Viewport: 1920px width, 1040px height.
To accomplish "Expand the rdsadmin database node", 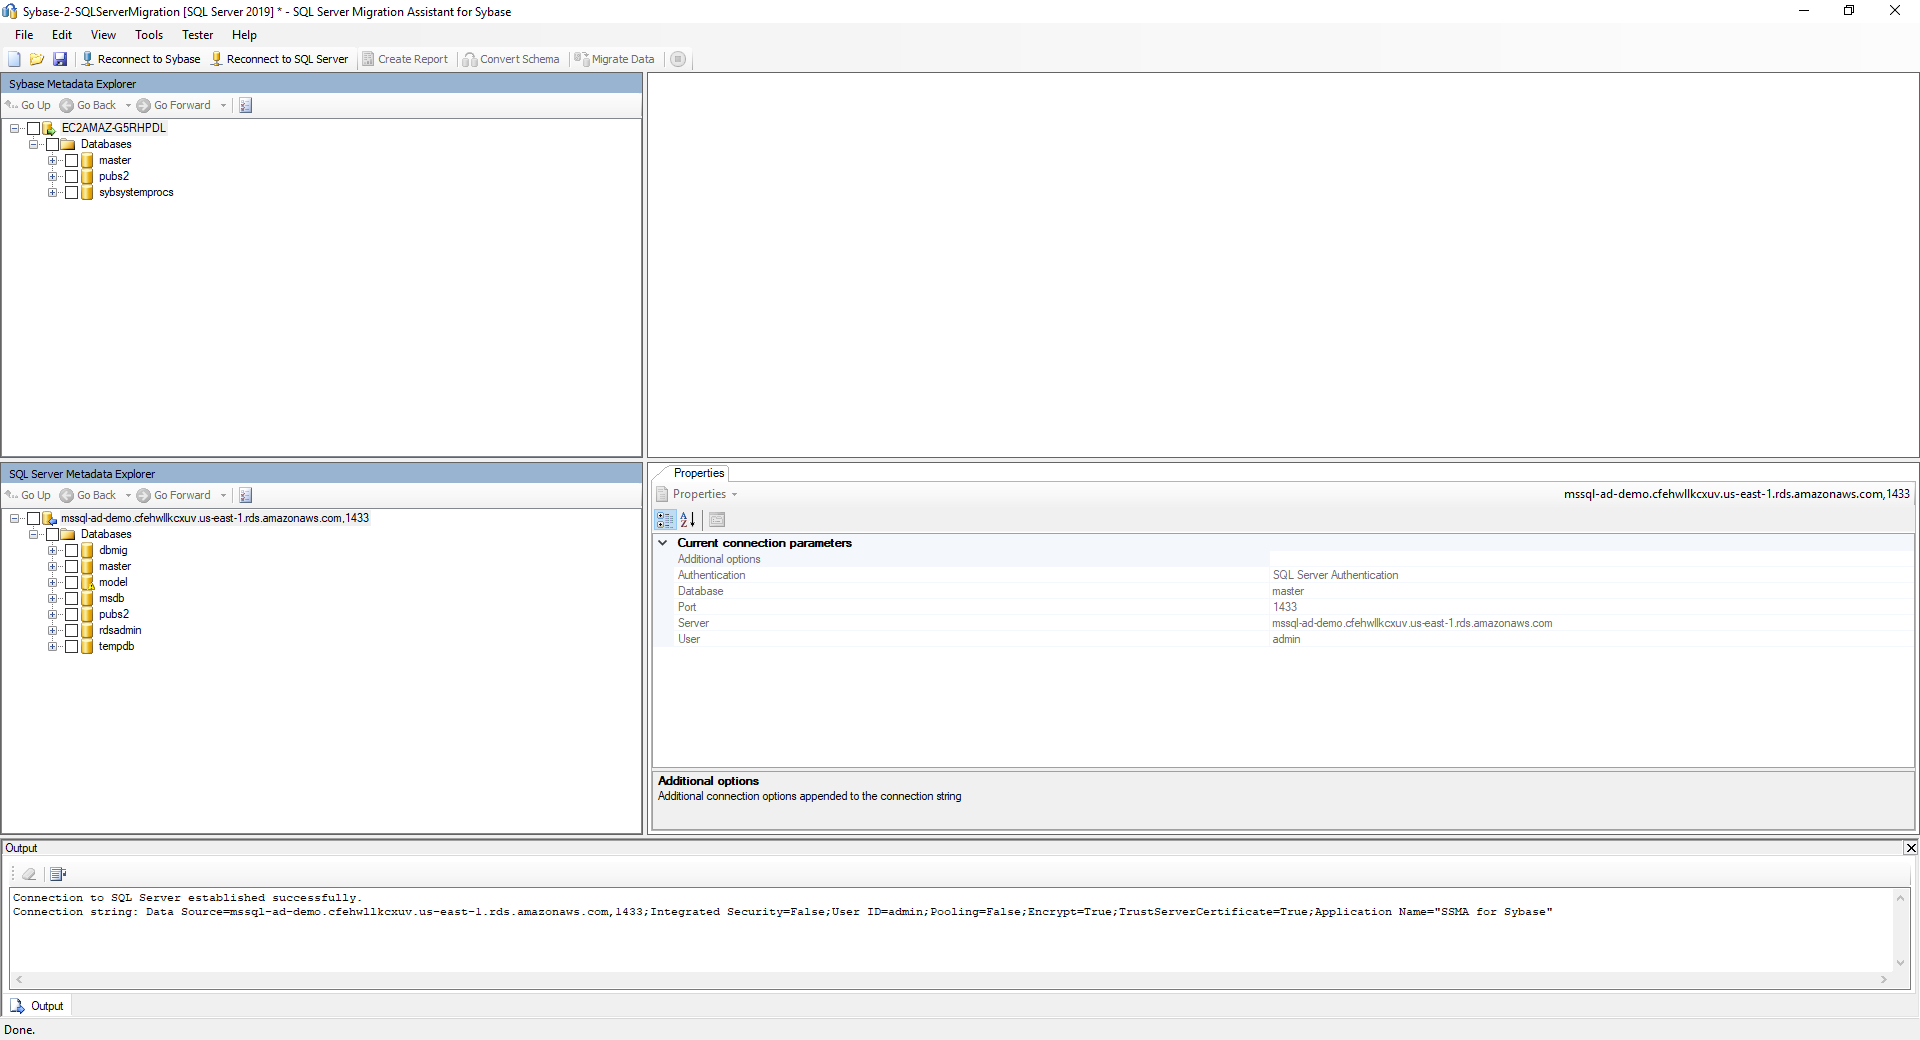I will (52, 630).
